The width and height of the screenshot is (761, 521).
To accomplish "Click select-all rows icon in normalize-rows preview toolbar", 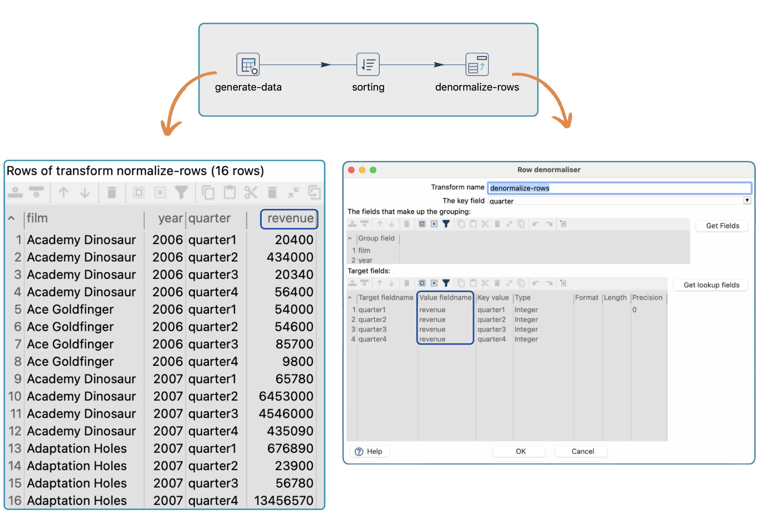I will [139, 192].
